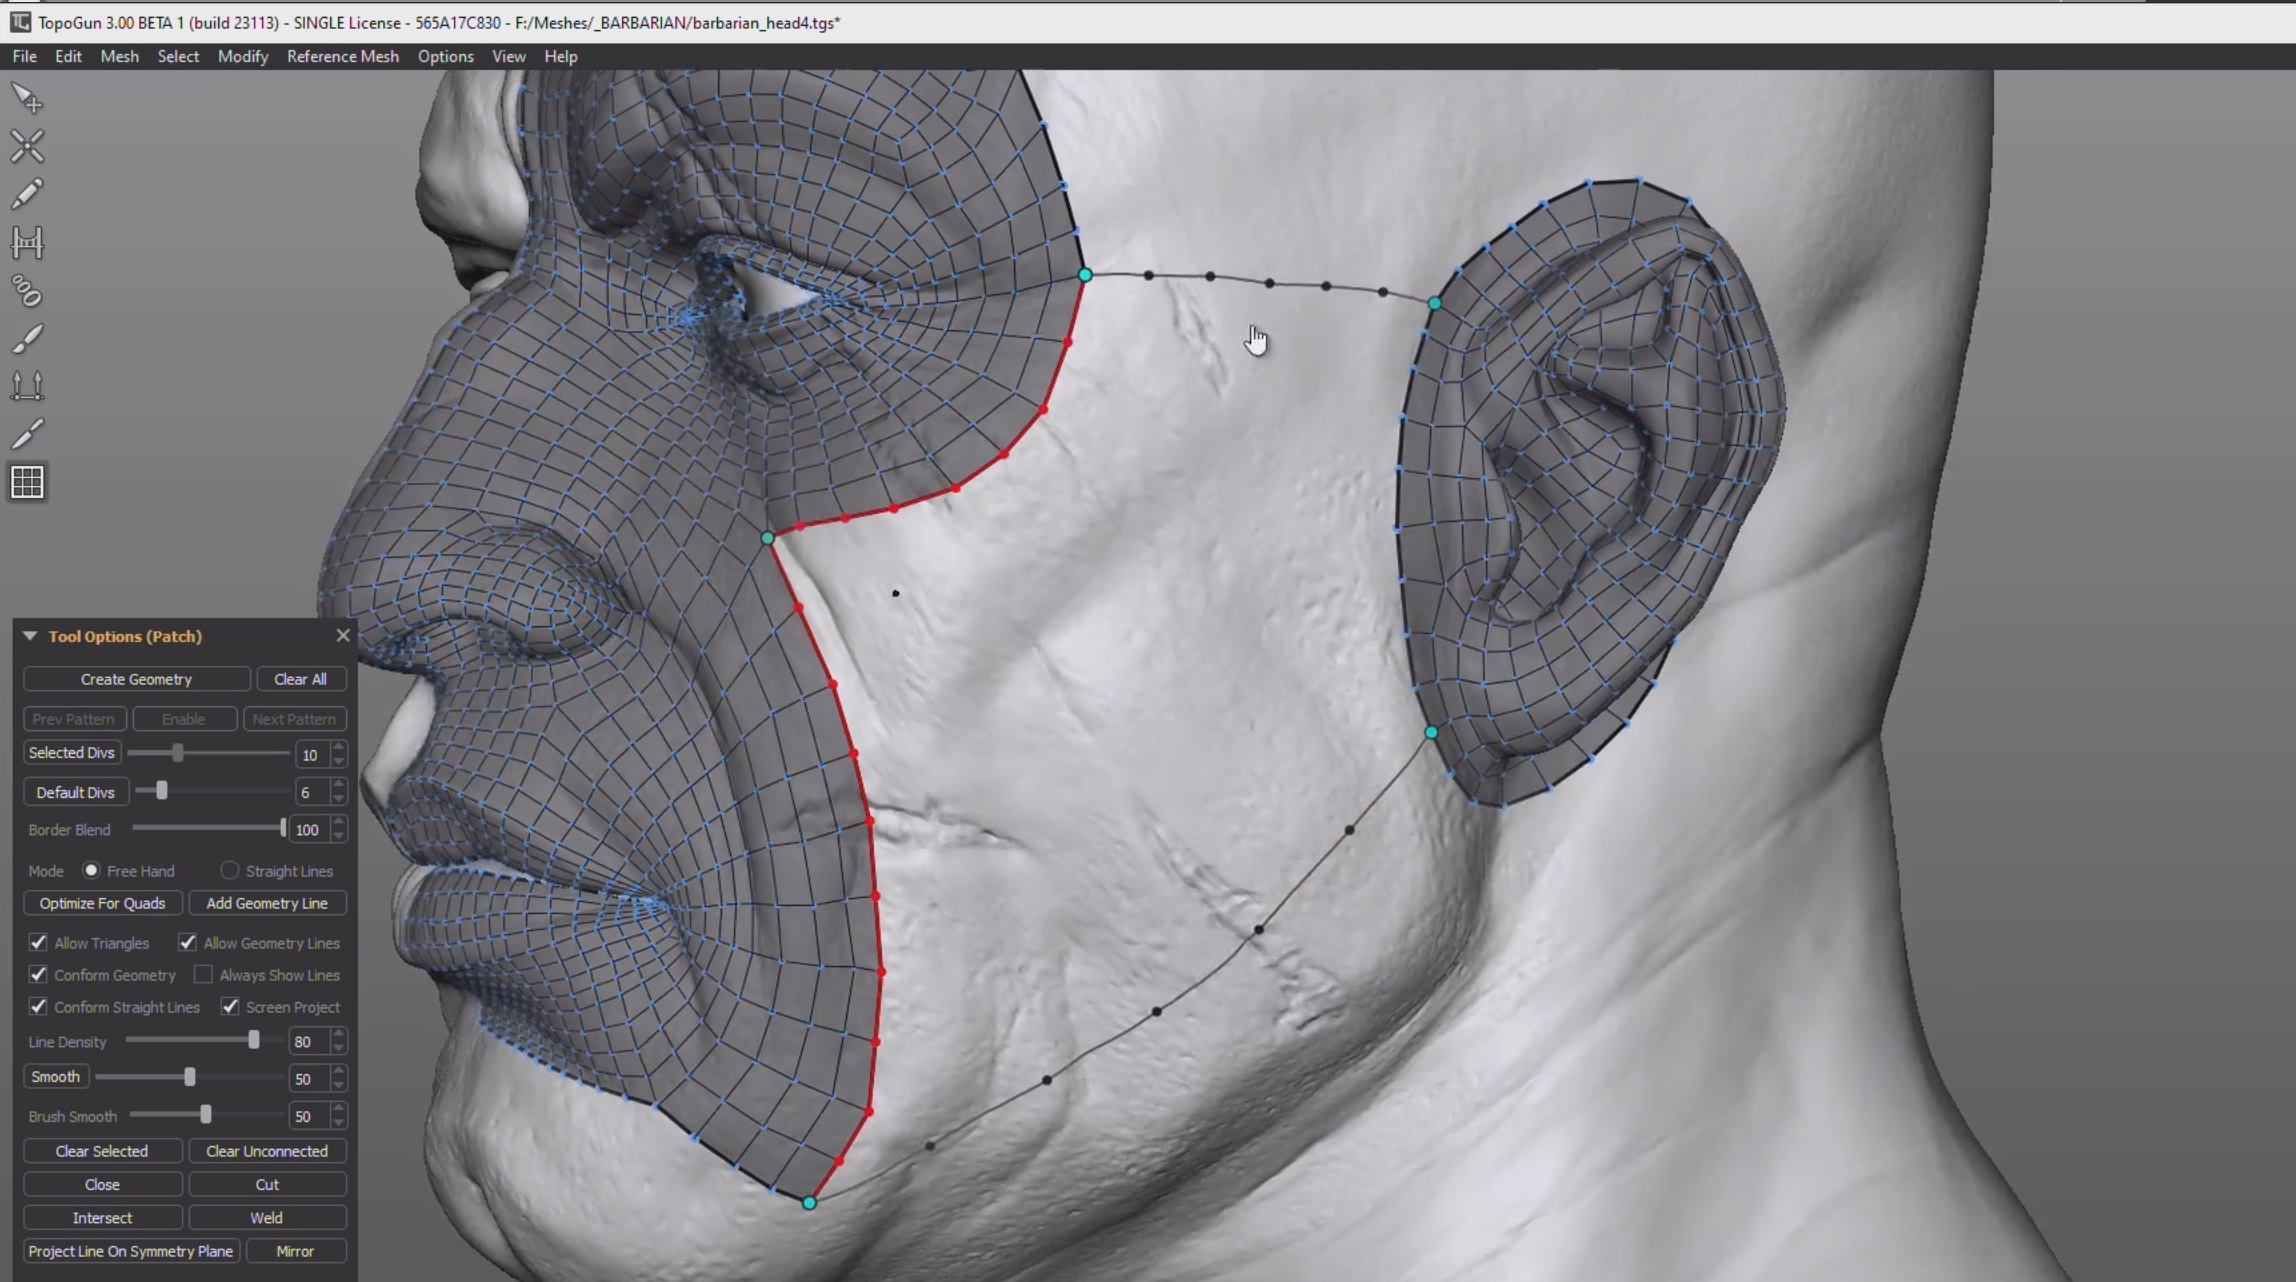Click the Line Density slider handle
The image size is (2296, 1282).
[254, 1041]
